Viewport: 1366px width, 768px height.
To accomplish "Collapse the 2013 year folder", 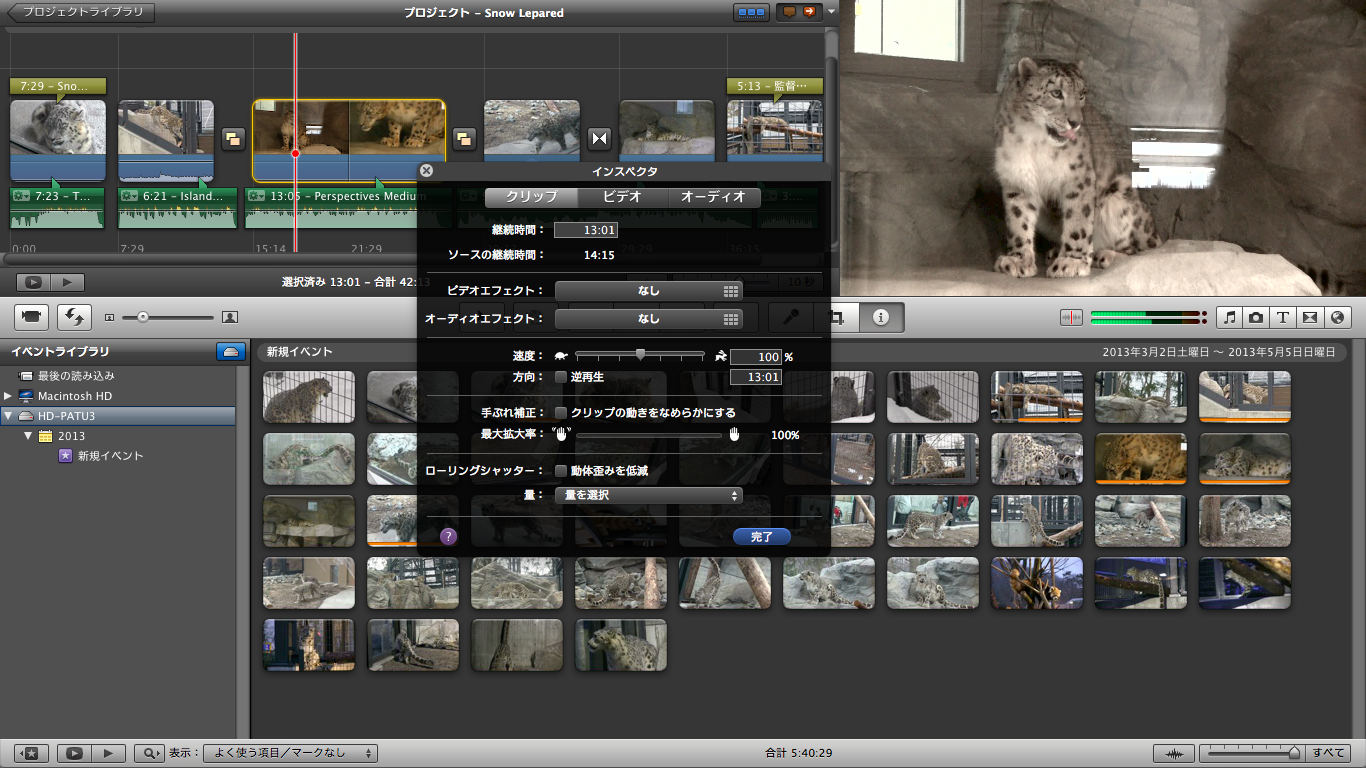I will point(28,436).
